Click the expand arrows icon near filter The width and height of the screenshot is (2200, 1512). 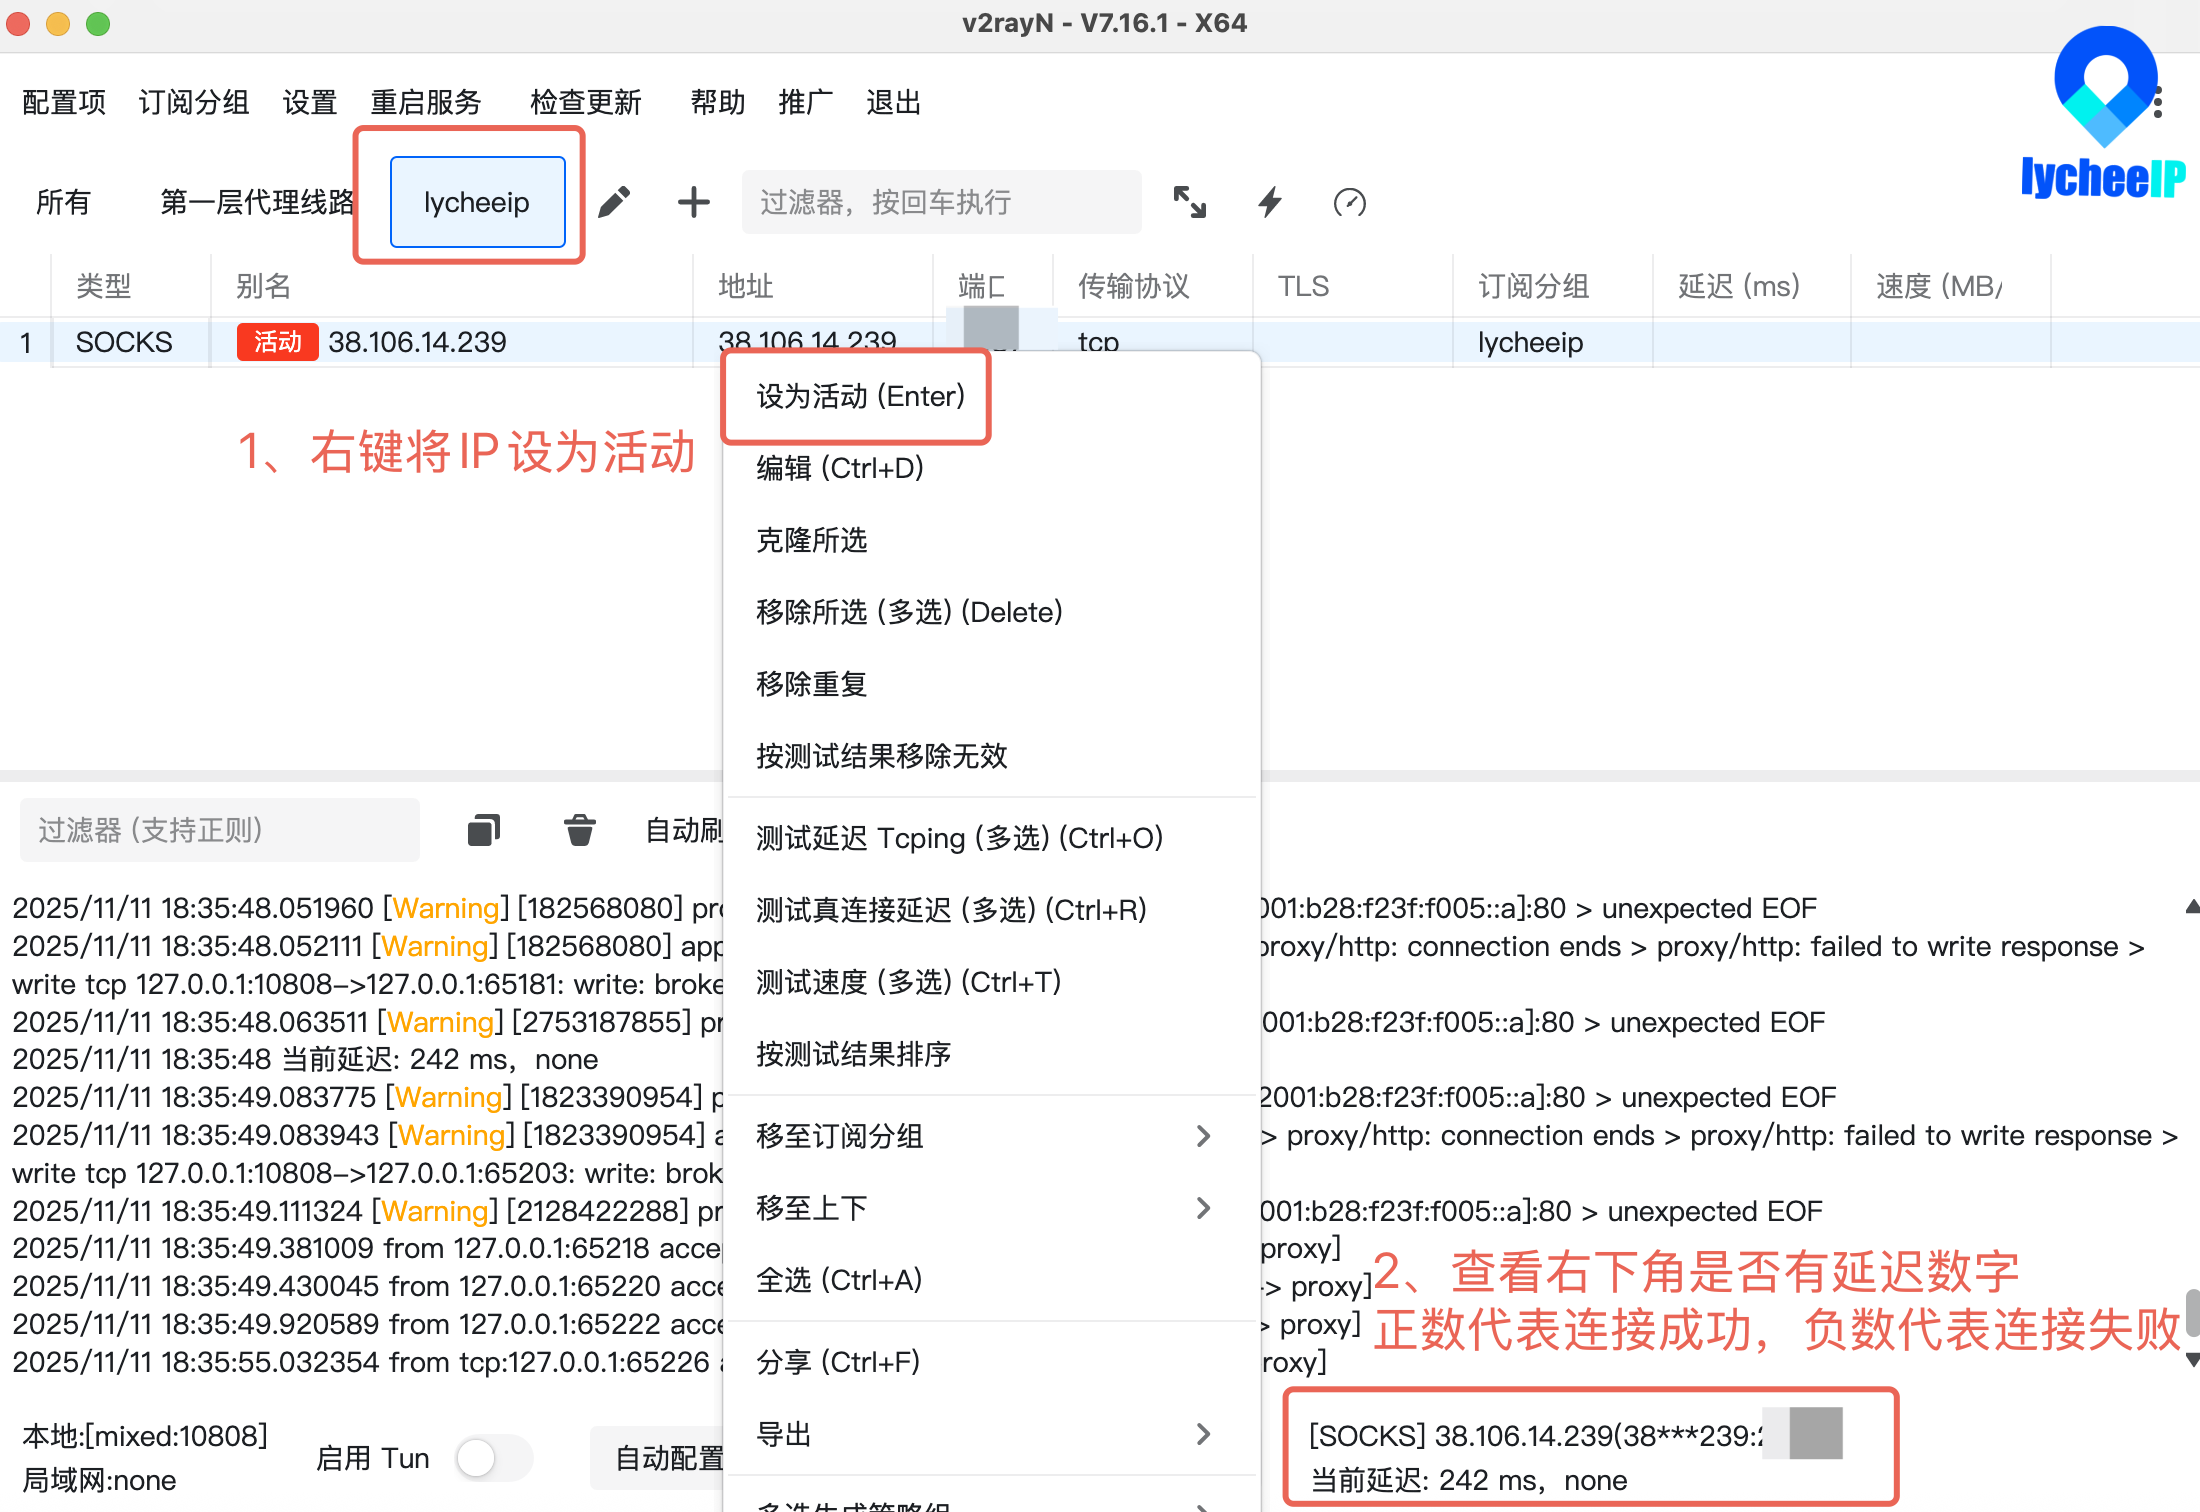[1189, 202]
